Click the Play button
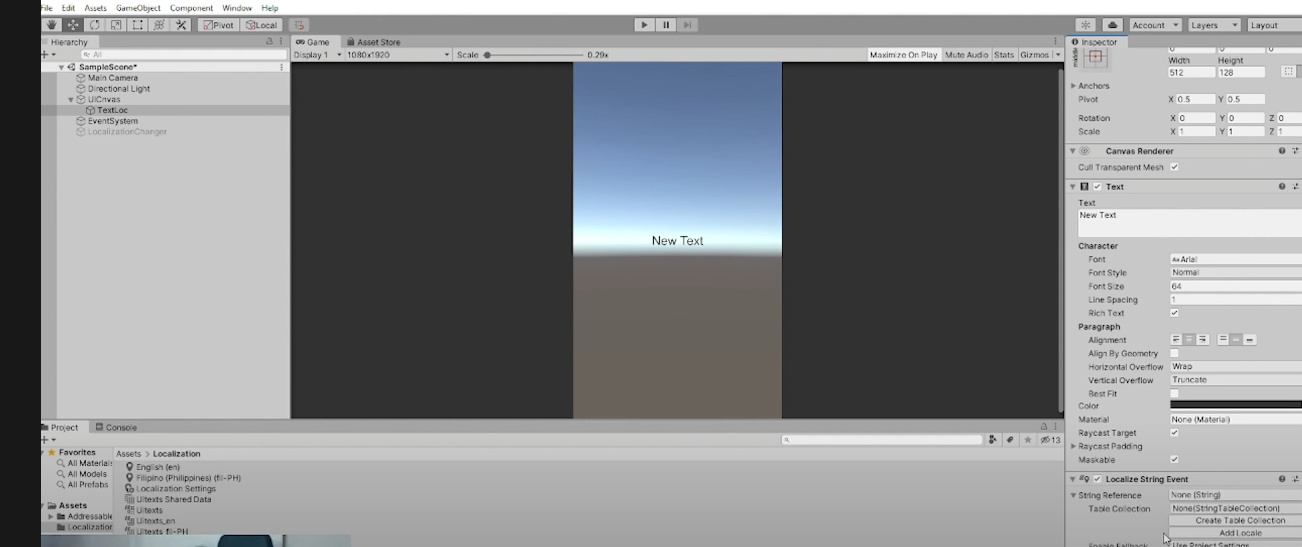The height and width of the screenshot is (547, 1302). point(644,25)
